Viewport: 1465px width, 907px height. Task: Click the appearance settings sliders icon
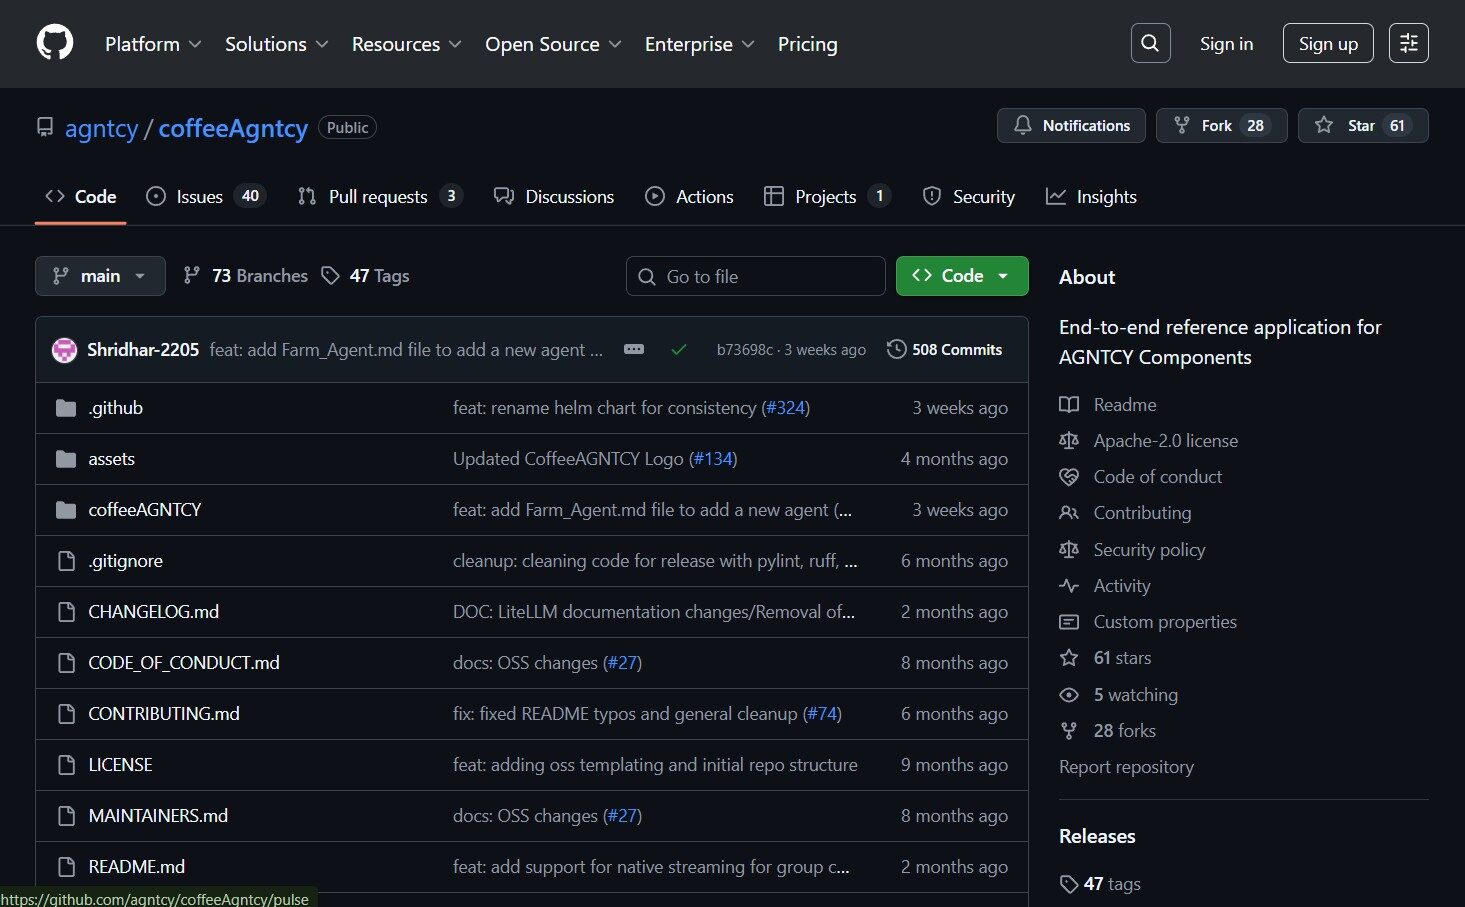[1408, 43]
